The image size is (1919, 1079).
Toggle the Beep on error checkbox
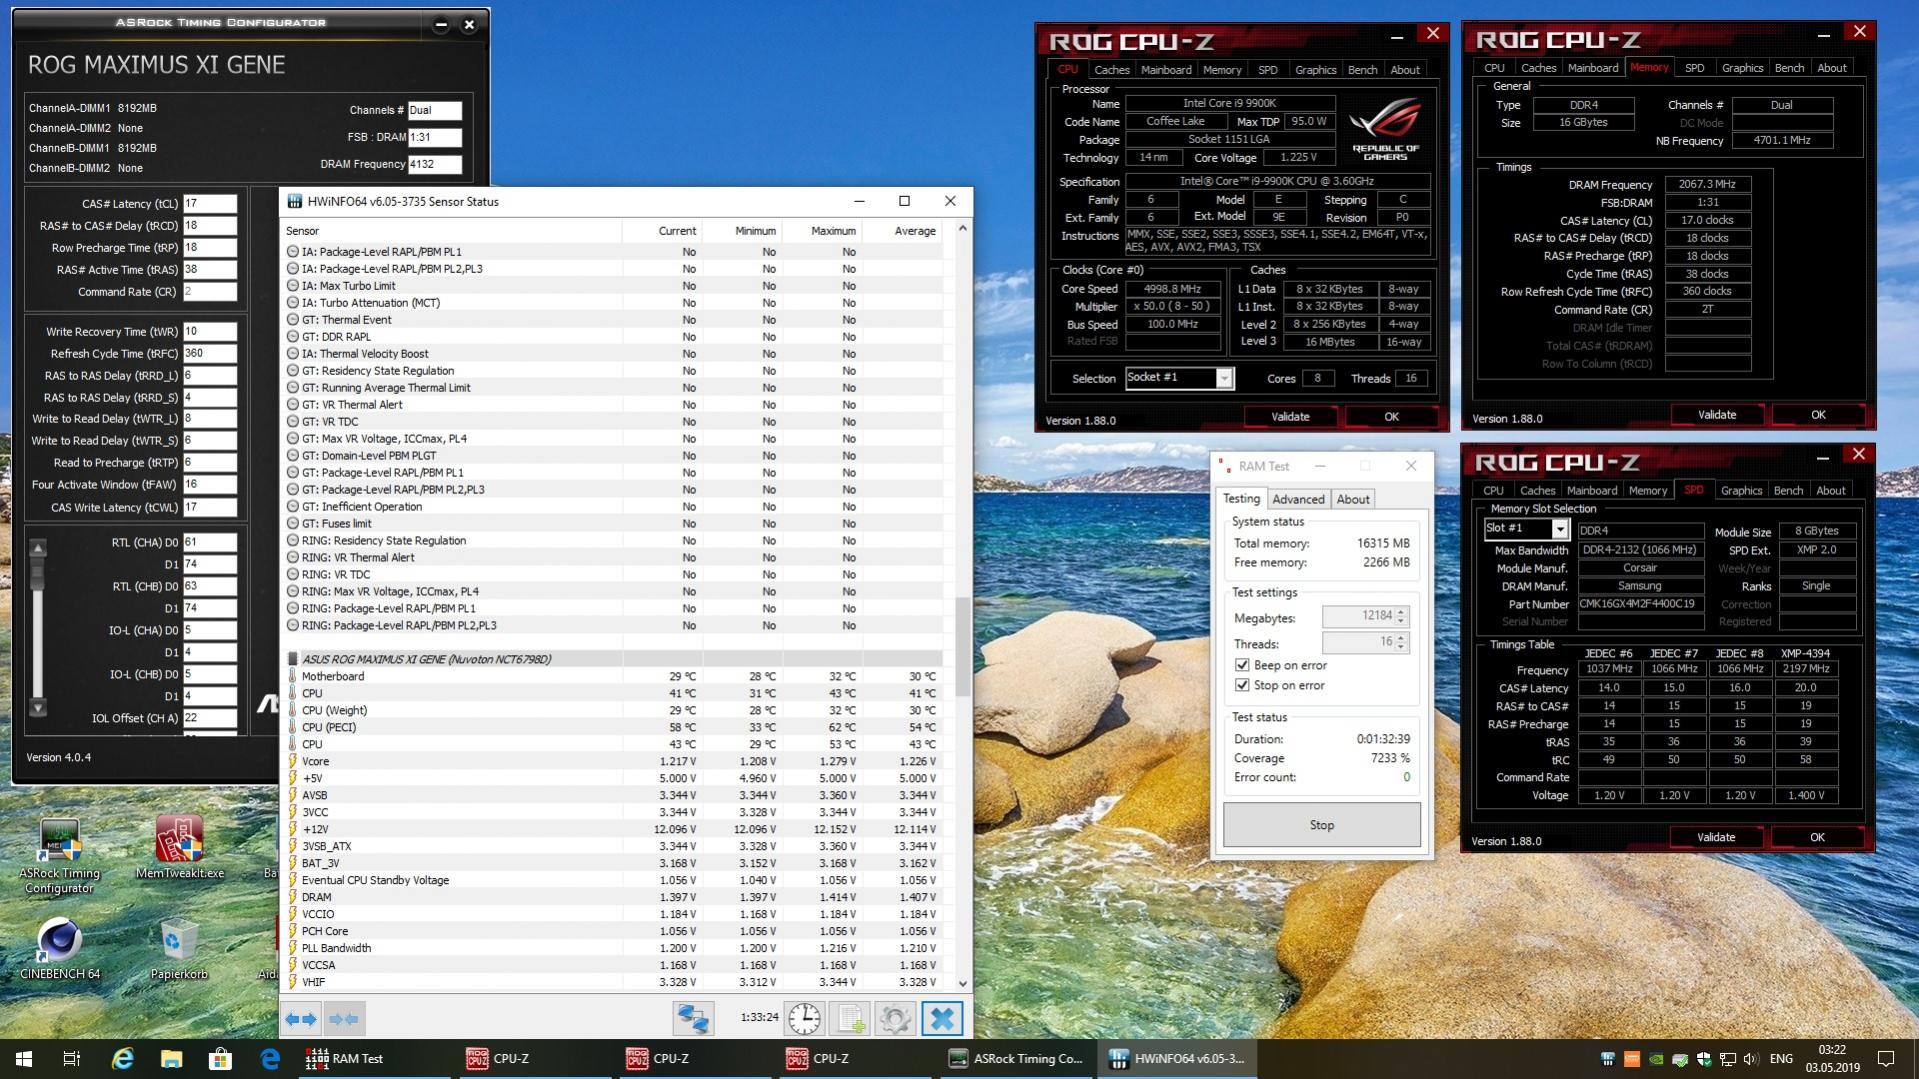[x=1242, y=665]
